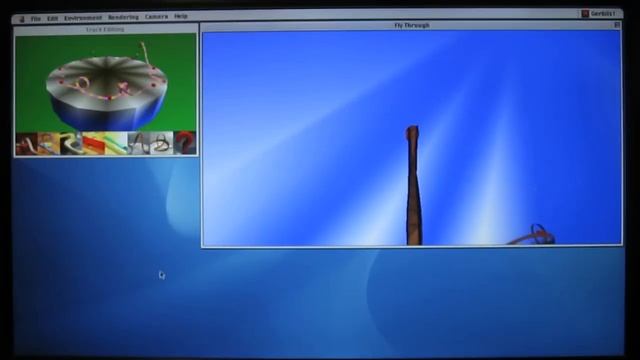The height and width of the screenshot is (360, 640).
Task: Choose the dark red thumbnail with cream track
Action: point(27,144)
